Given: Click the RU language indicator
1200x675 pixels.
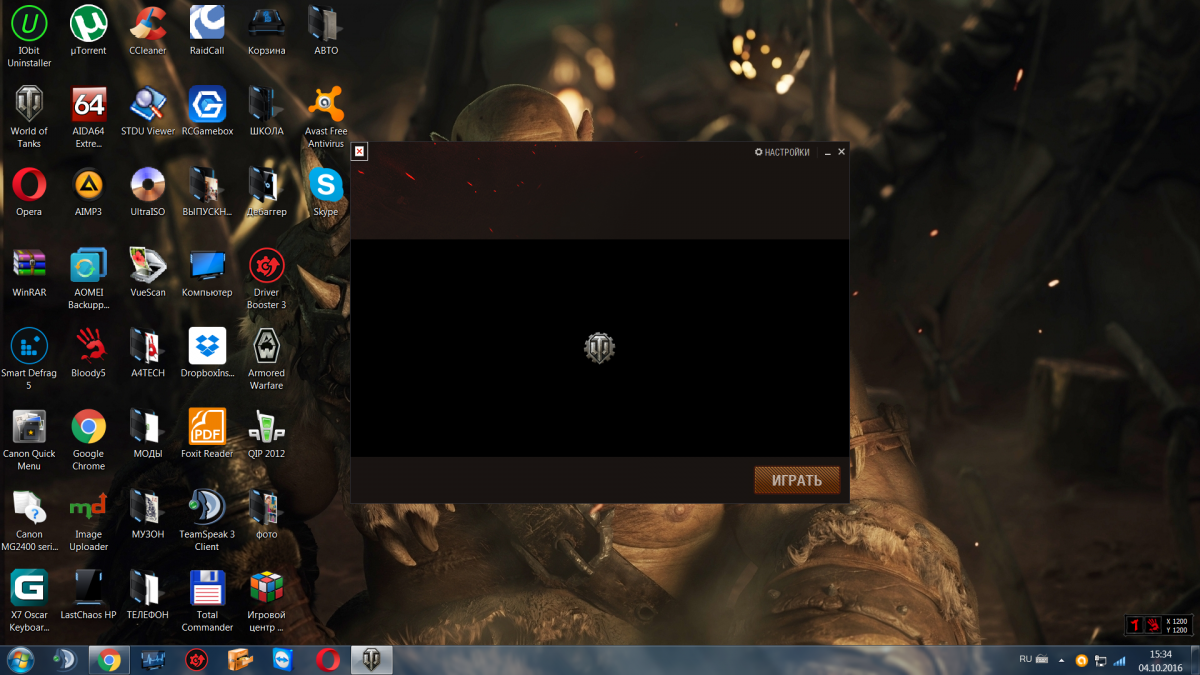Looking at the screenshot, I should [1025, 660].
